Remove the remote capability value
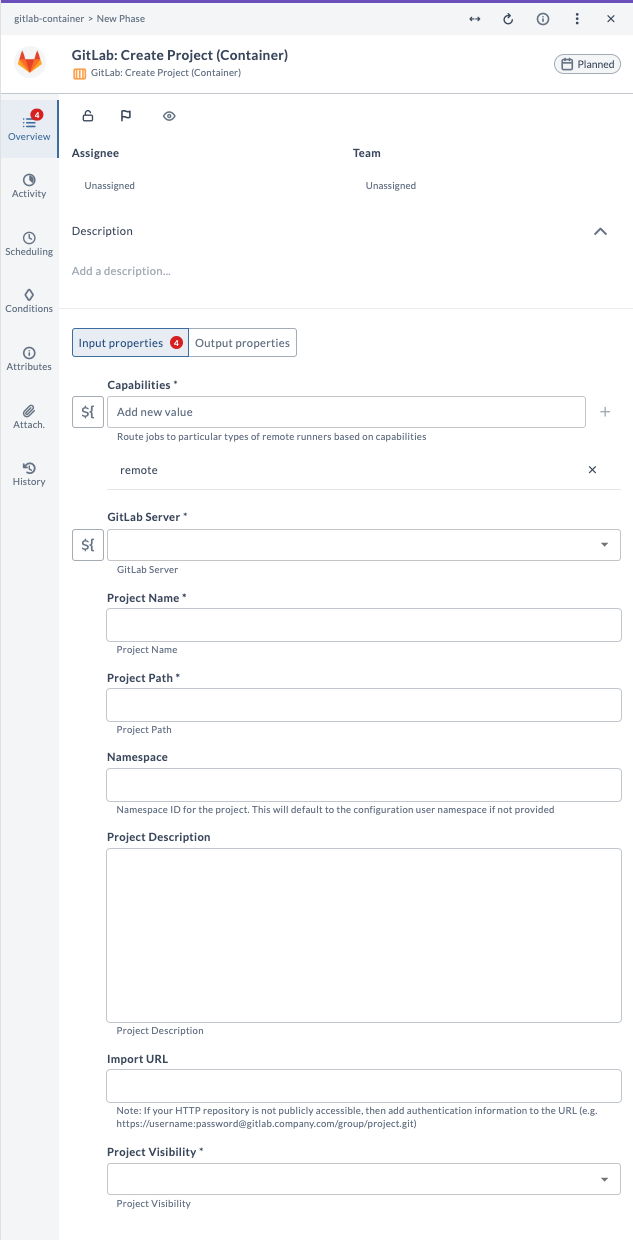 [592, 470]
